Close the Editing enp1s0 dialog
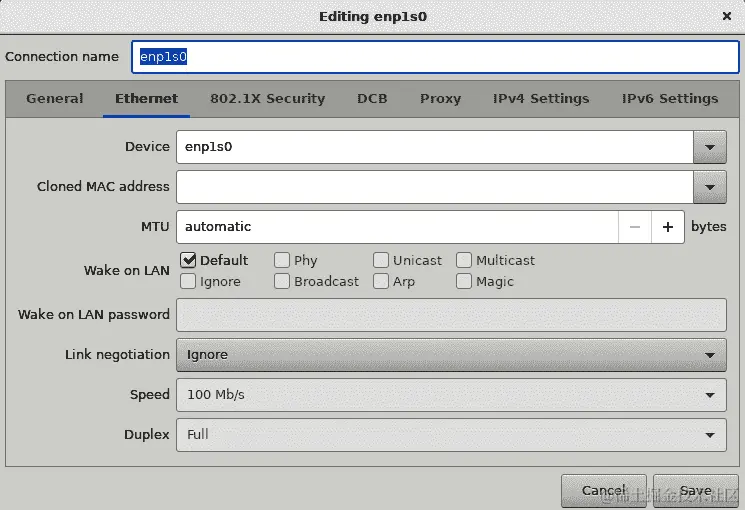Image resolution: width=745 pixels, height=510 pixels. pyautogui.click(x=726, y=16)
